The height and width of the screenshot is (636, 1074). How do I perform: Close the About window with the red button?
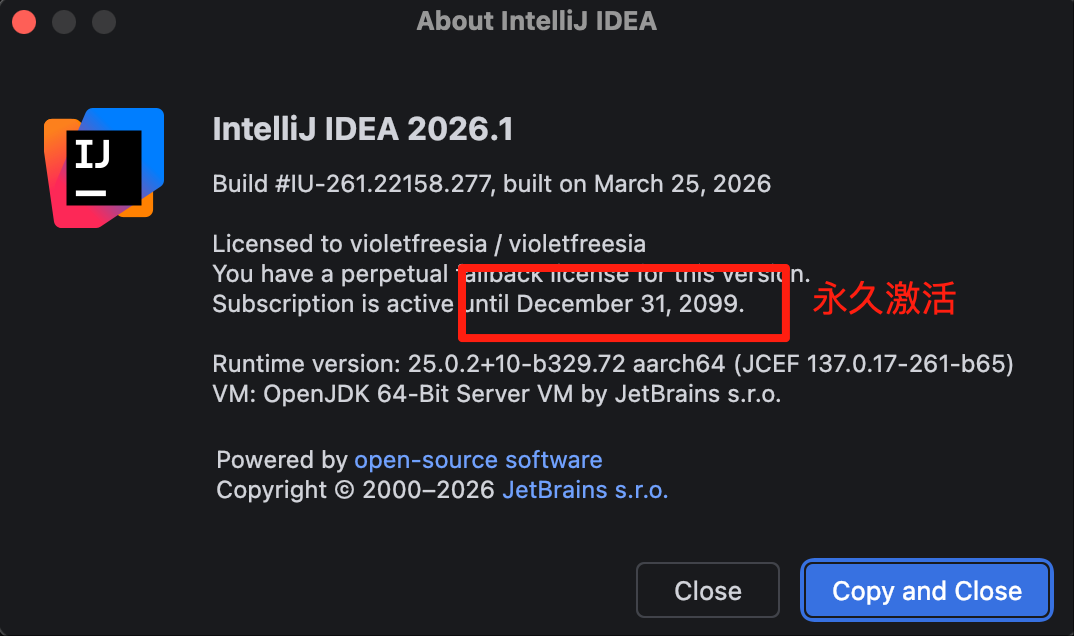23,21
